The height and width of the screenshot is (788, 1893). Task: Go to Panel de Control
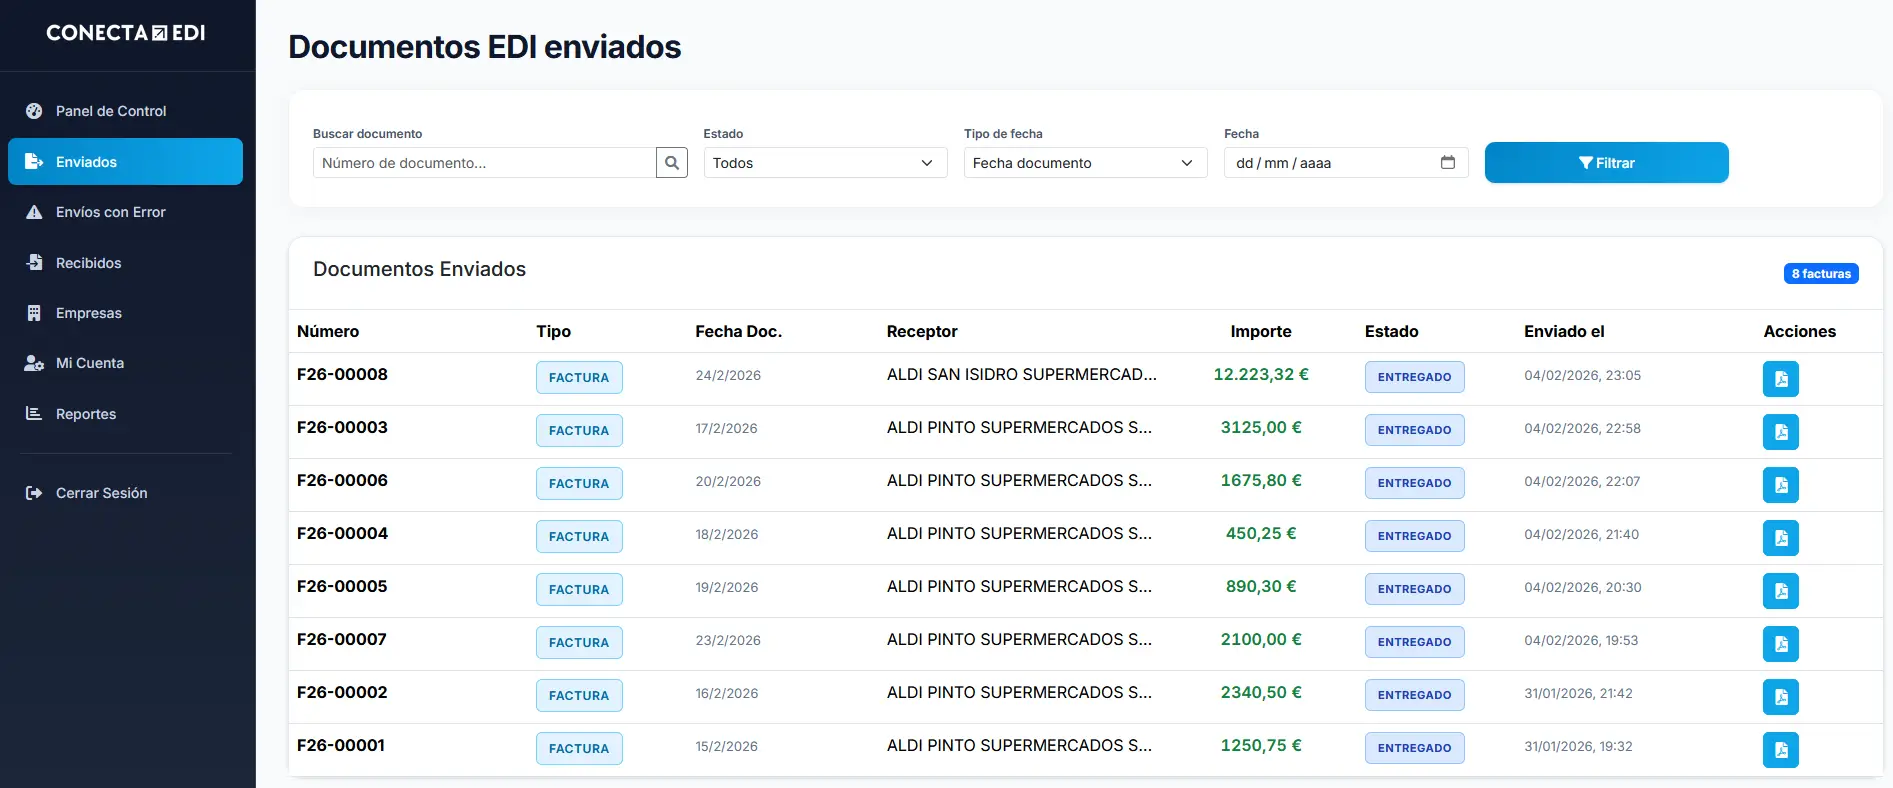[x=110, y=111]
